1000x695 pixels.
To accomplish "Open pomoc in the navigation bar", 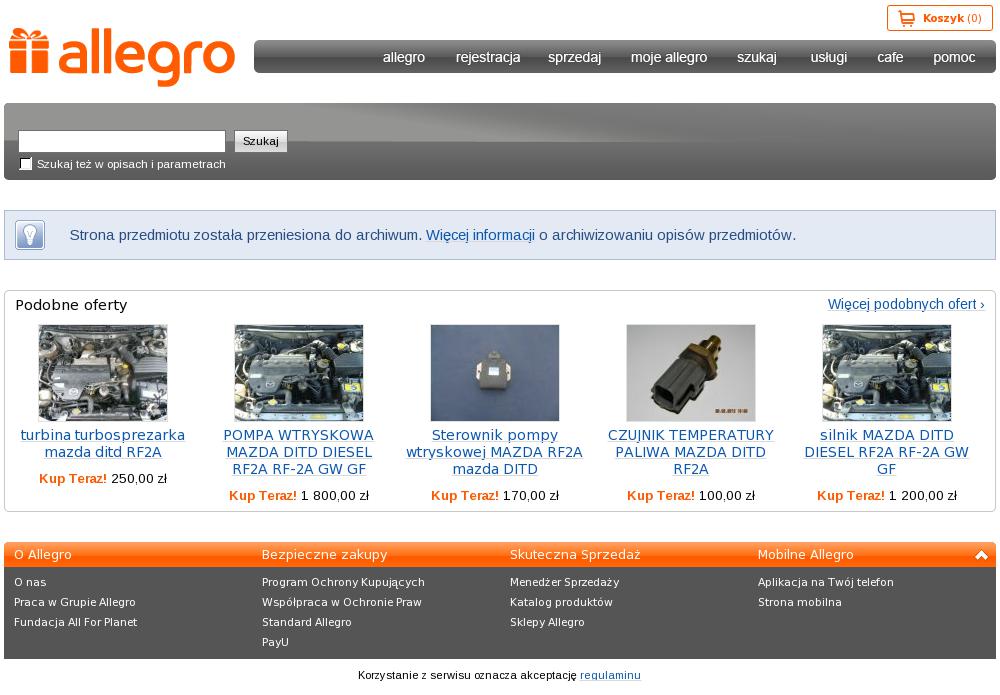I will [x=954, y=57].
